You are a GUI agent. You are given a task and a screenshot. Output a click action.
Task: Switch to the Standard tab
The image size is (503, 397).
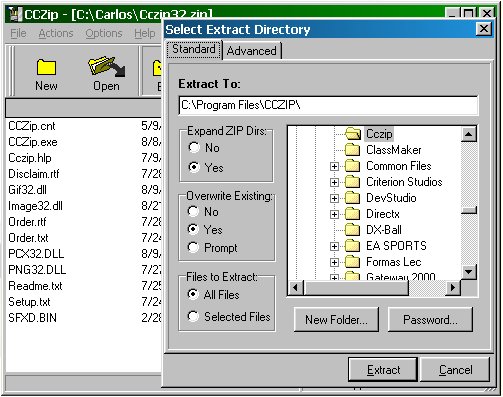pos(194,49)
